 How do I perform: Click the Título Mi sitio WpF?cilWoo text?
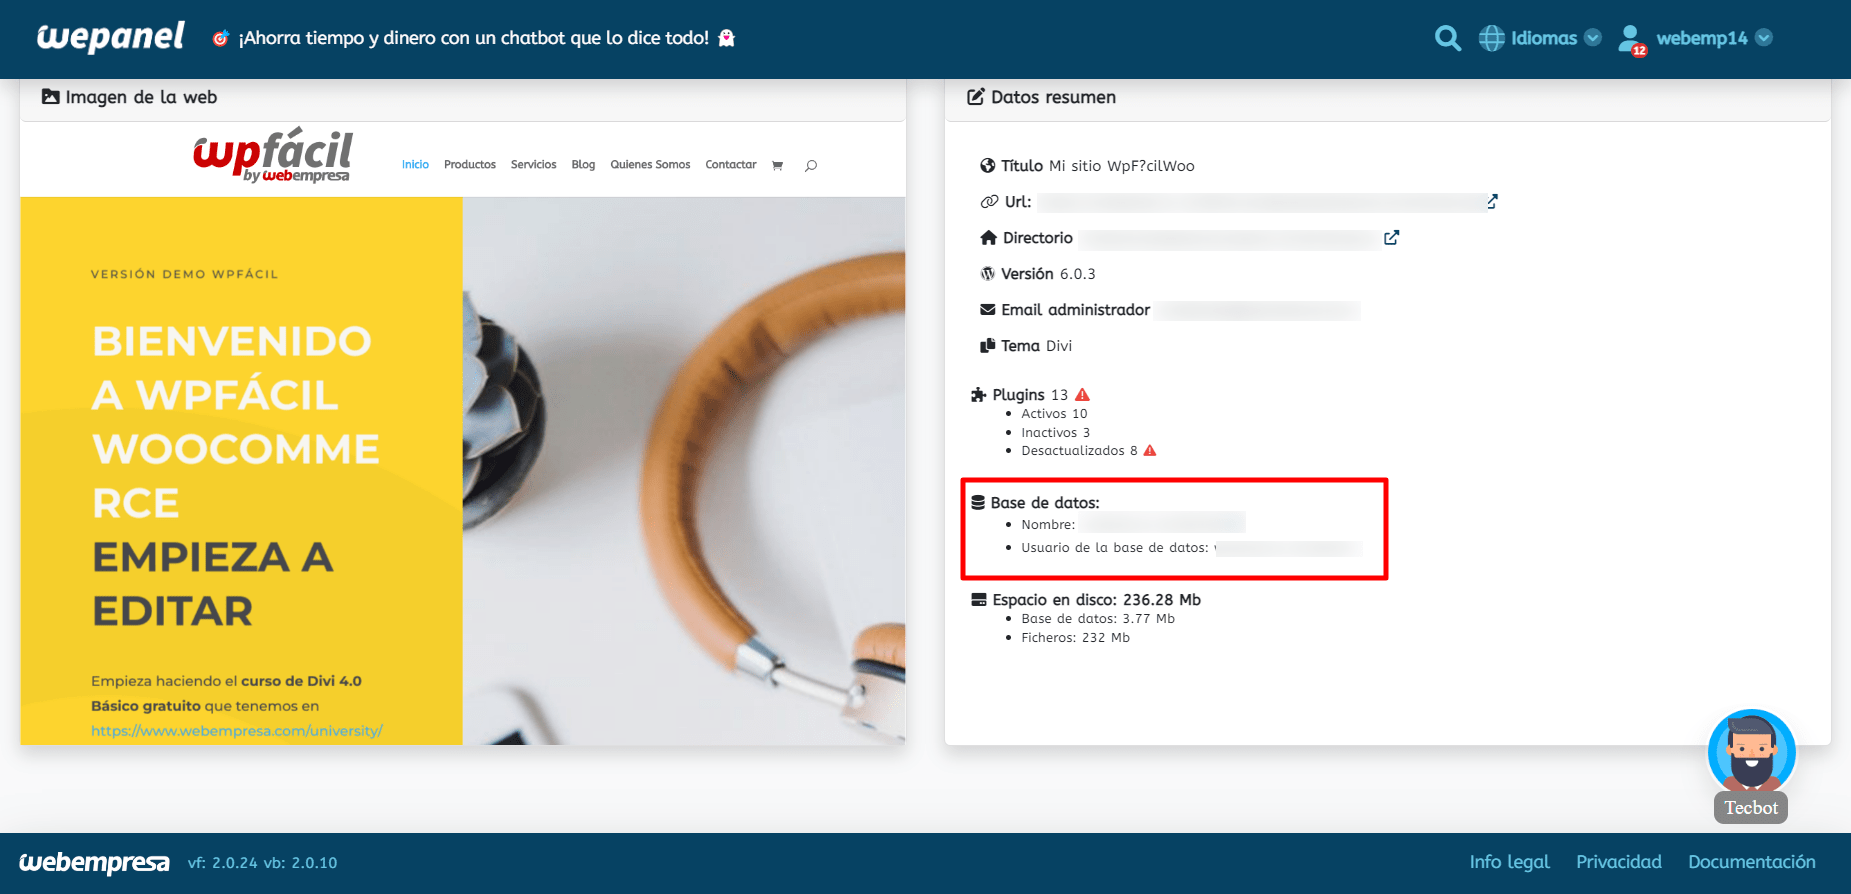(x=1098, y=165)
